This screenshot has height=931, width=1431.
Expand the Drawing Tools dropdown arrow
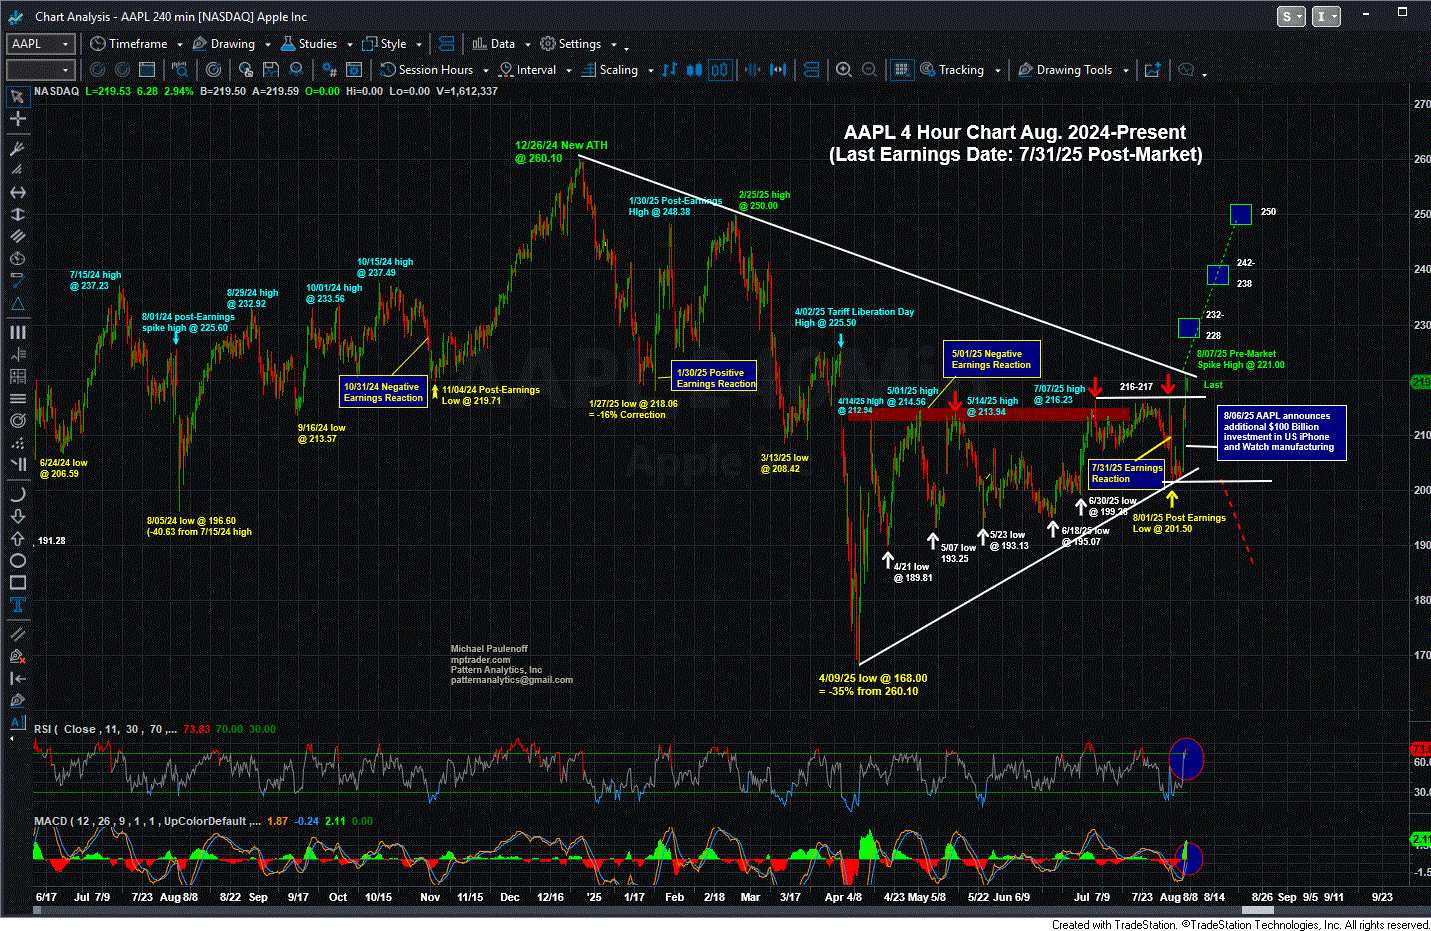coord(1126,70)
